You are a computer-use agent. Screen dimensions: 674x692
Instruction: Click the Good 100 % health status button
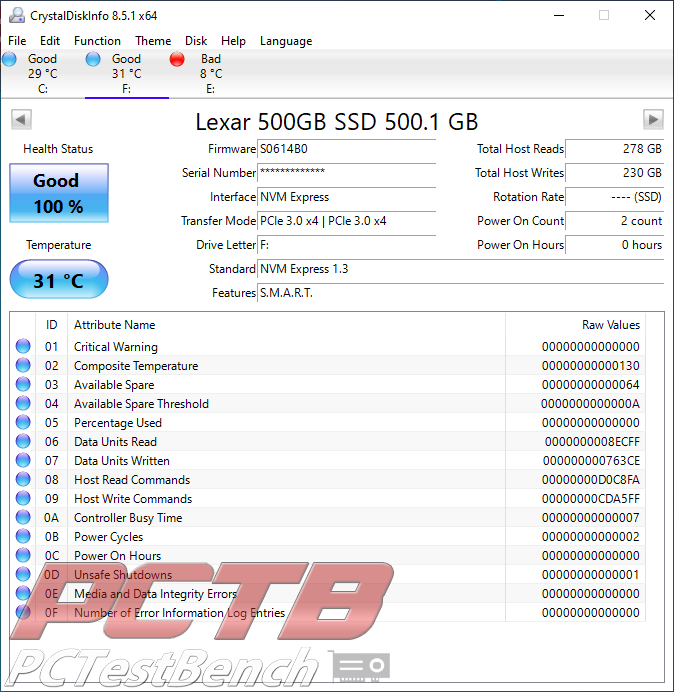59,193
